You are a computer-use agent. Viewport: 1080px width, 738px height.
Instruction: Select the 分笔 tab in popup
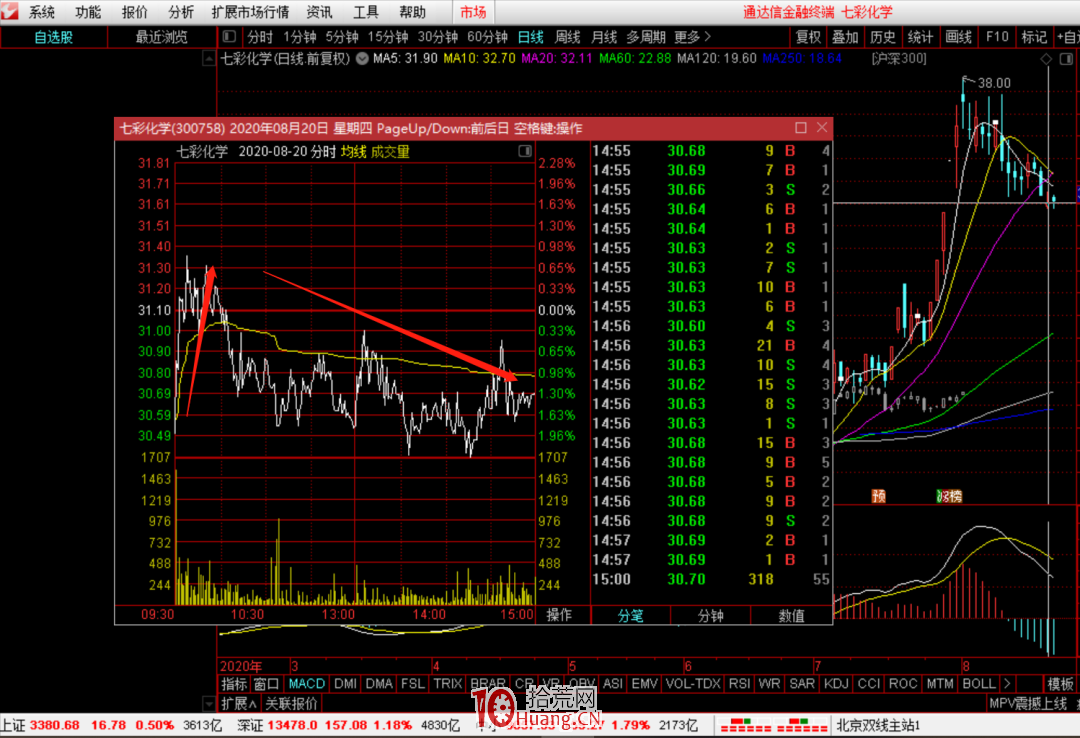(630, 615)
